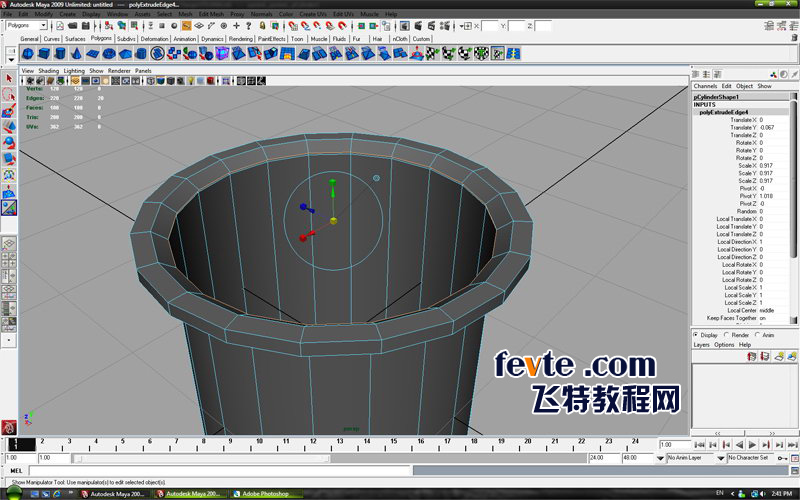Activate the Rotate tool in toolbox

[9, 143]
